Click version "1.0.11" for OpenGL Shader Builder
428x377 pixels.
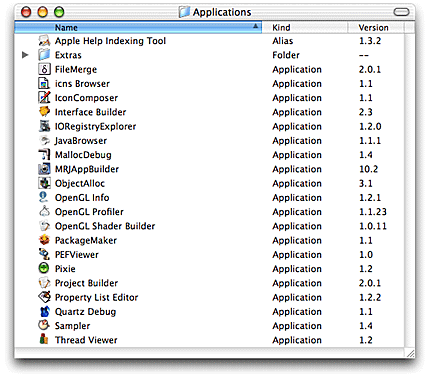pos(373,226)
